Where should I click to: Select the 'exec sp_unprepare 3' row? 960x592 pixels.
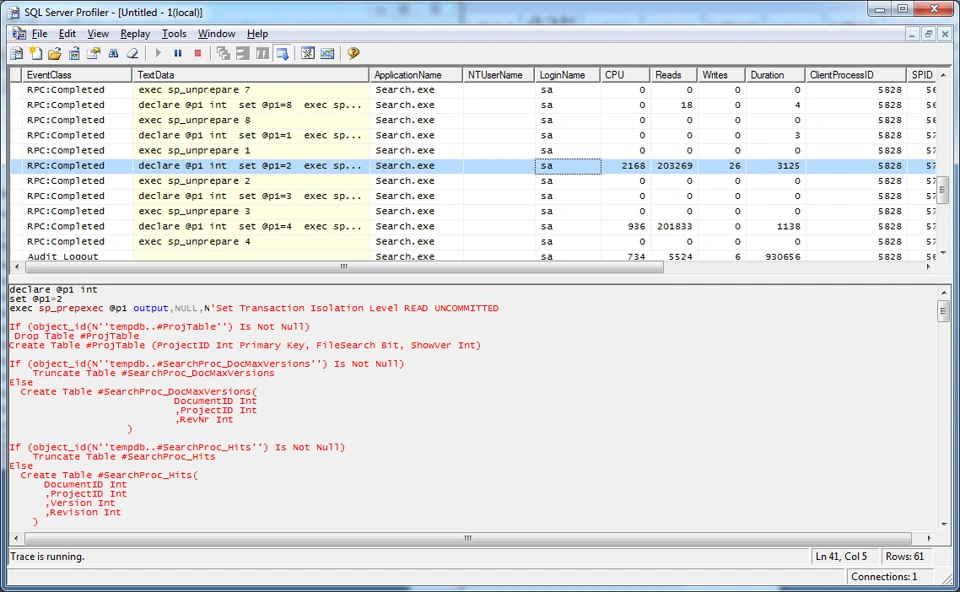[x=473, y=211]
